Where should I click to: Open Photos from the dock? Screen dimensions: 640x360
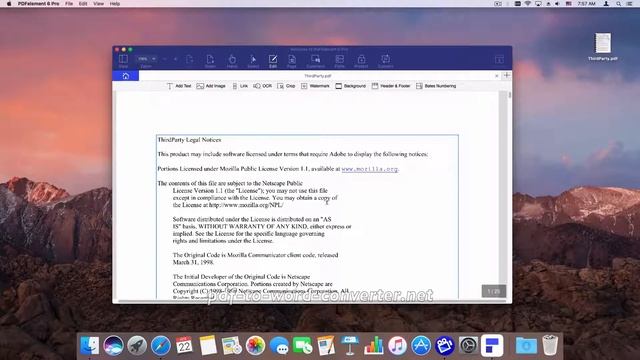pyautogui.click(x=255, y=345)
